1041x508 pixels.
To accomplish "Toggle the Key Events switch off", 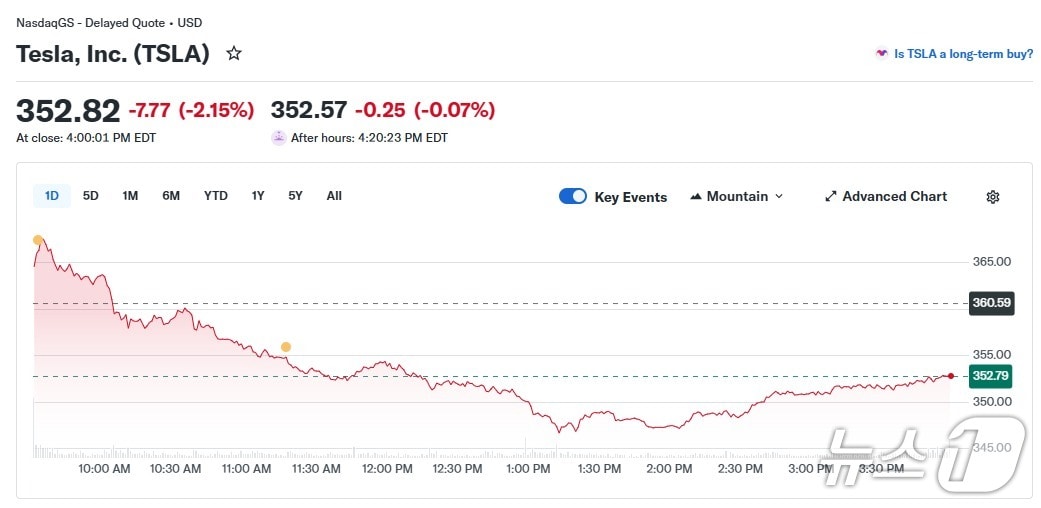I will point(573,196).
